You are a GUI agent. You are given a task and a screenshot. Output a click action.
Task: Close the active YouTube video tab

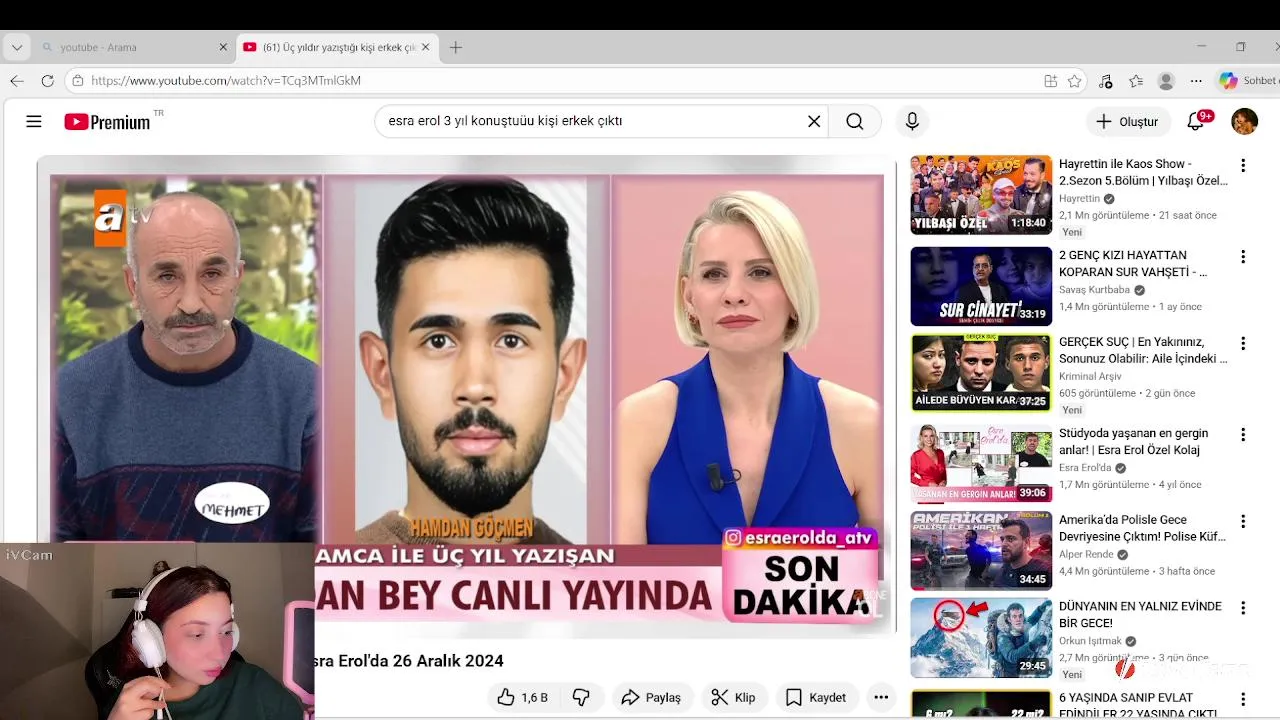pyautogui.click(x=425, y=47)
